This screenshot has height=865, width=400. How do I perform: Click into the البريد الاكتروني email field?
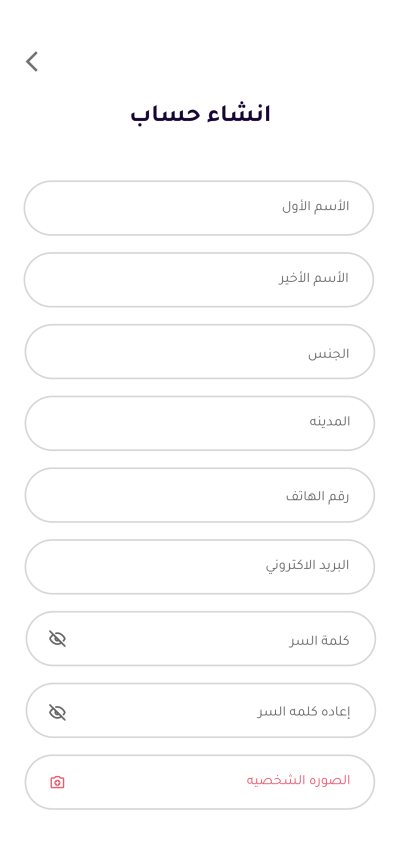(199, 567)
